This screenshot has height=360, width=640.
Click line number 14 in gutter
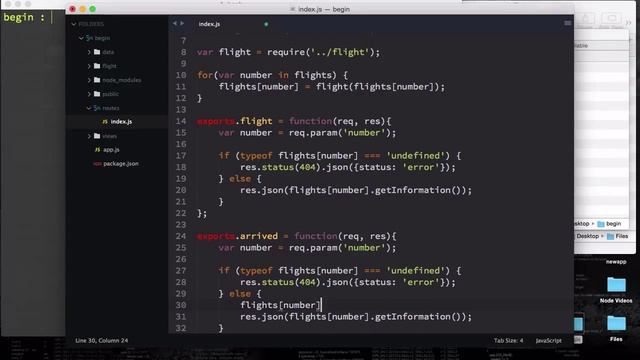181,121
